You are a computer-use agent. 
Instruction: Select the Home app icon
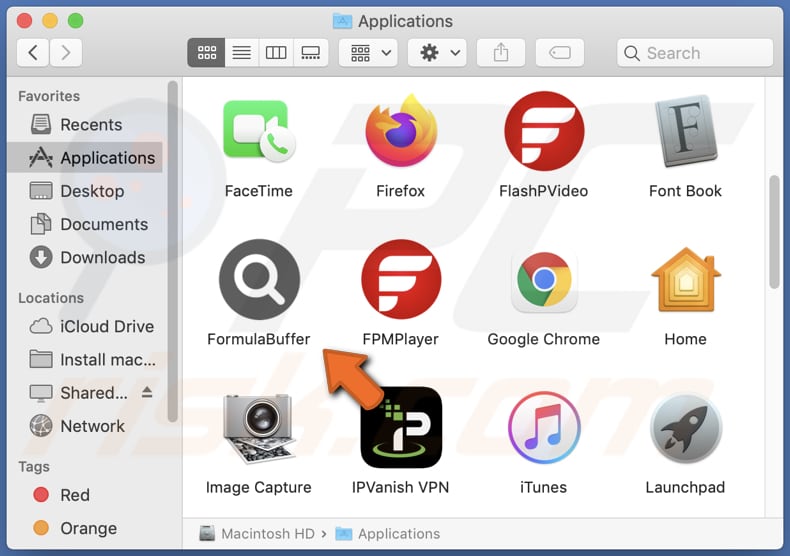[686, 280]
